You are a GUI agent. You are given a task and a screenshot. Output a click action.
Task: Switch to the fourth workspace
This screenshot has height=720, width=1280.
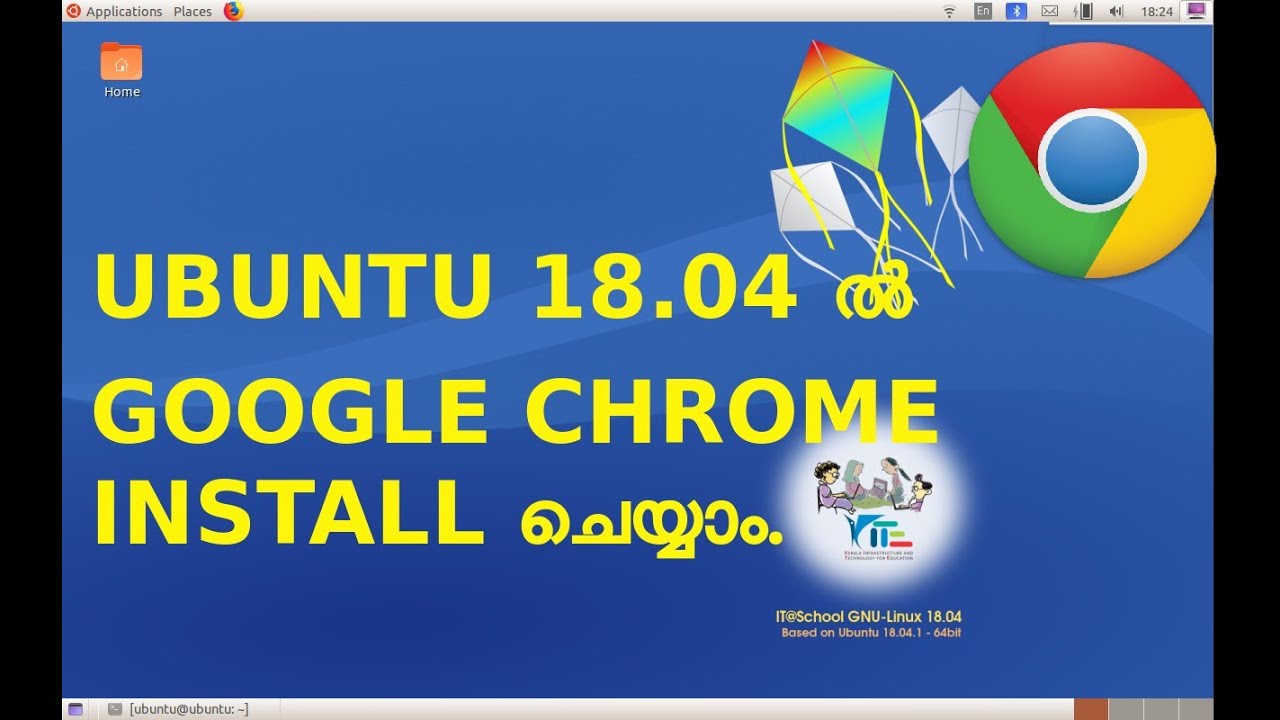click(1196, 709)
